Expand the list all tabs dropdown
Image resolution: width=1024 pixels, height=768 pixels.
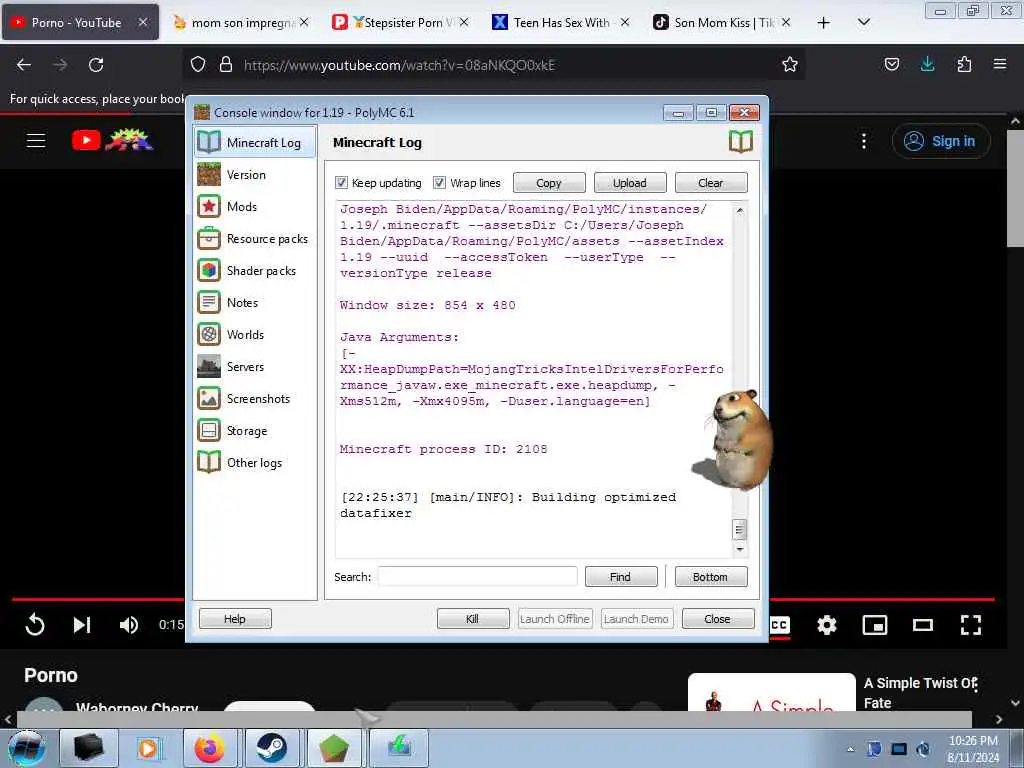864,23
